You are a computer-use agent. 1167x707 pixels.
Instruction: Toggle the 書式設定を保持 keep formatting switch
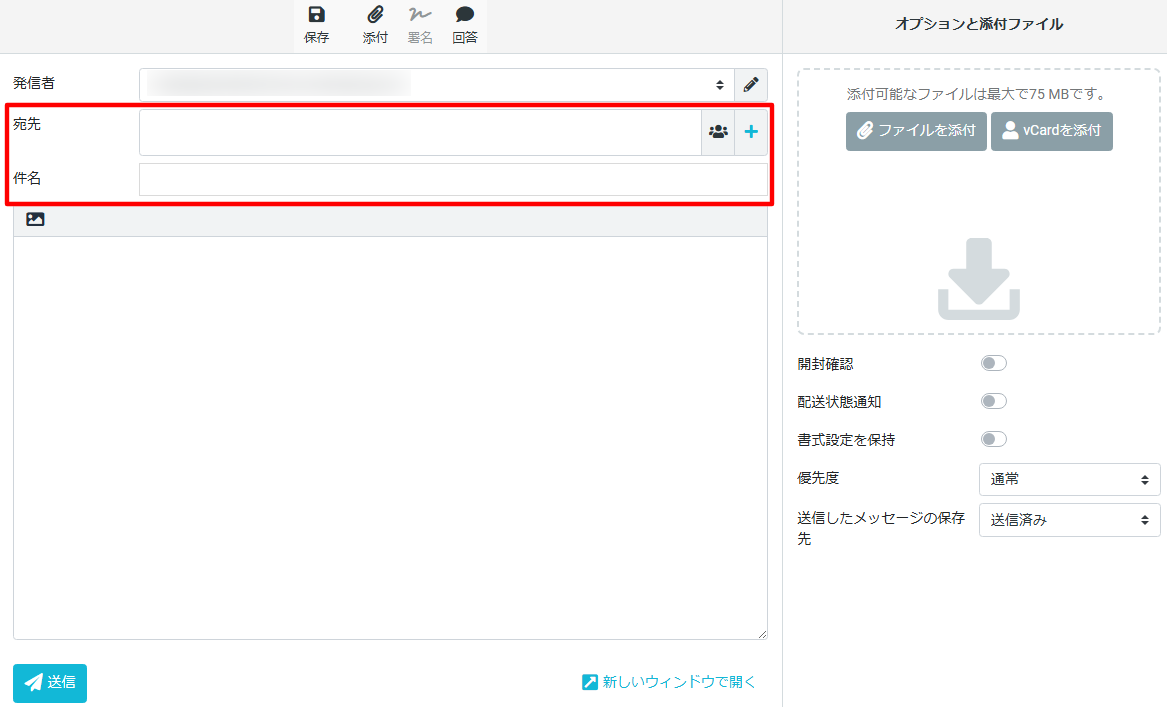[x=994, y=439]
